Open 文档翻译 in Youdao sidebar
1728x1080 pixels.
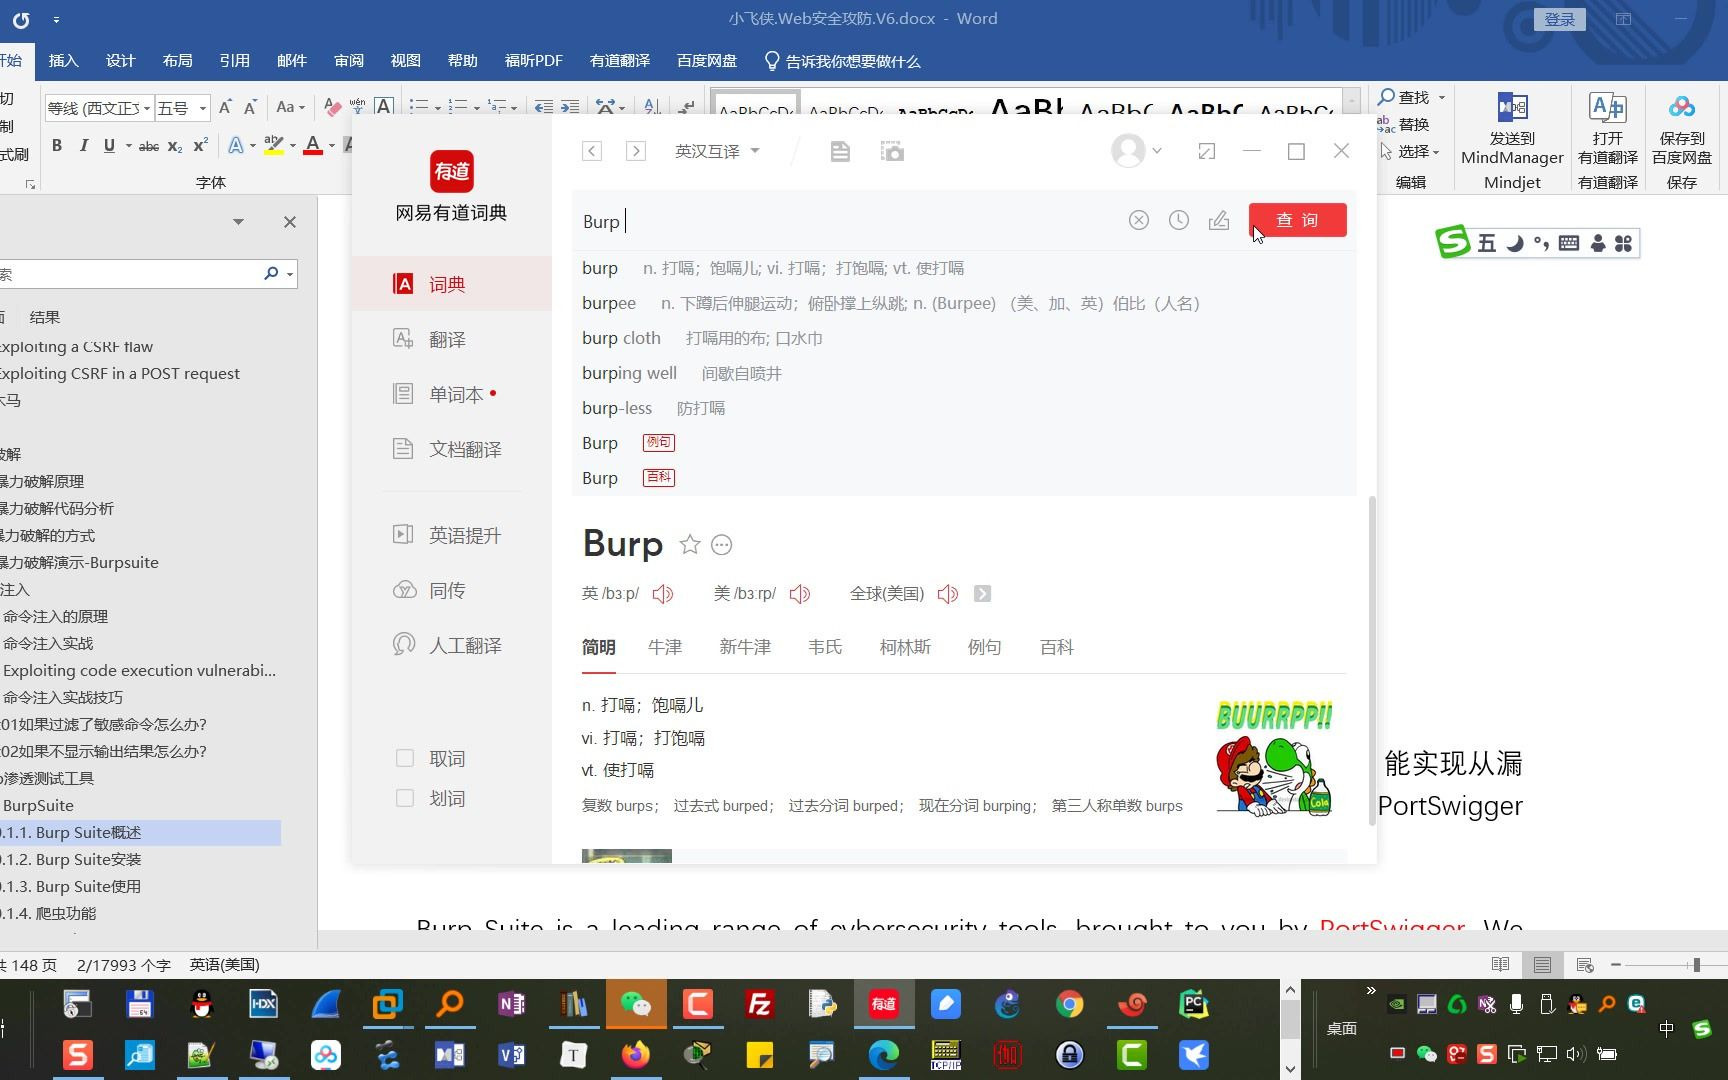[x=452, y=449]
